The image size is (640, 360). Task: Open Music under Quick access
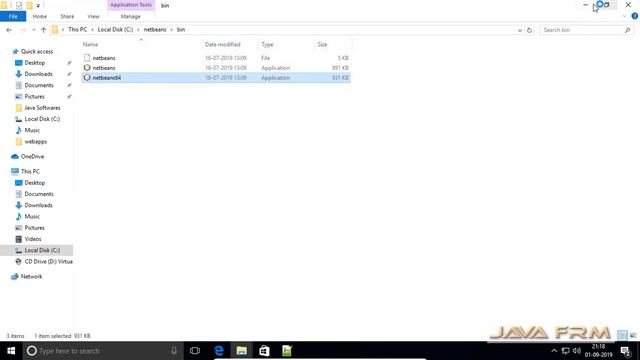(32, 130)
